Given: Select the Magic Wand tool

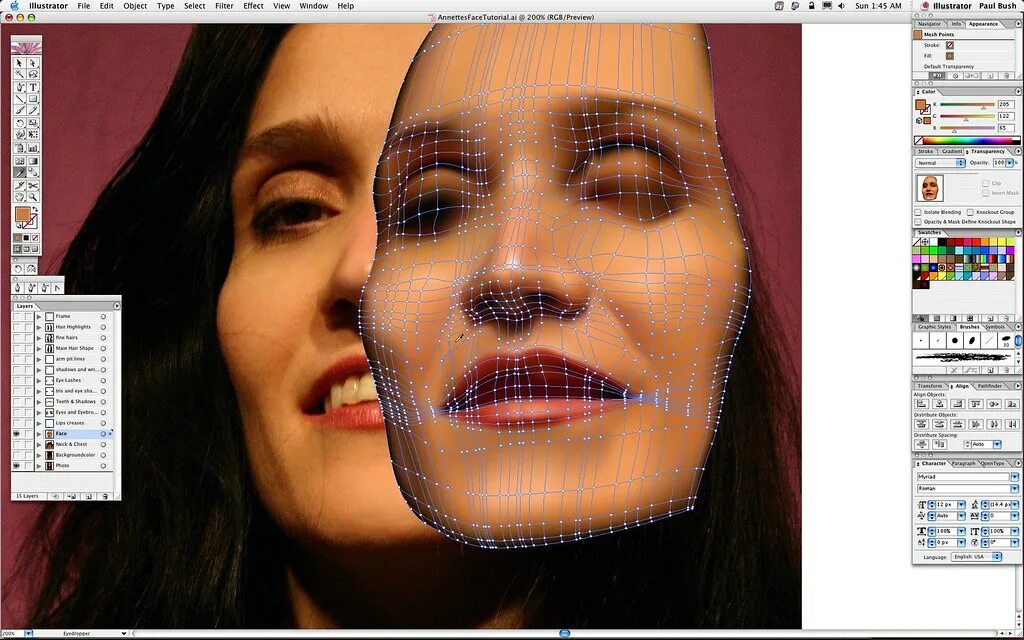Looking at the screenshot, I should coord(20,74).
